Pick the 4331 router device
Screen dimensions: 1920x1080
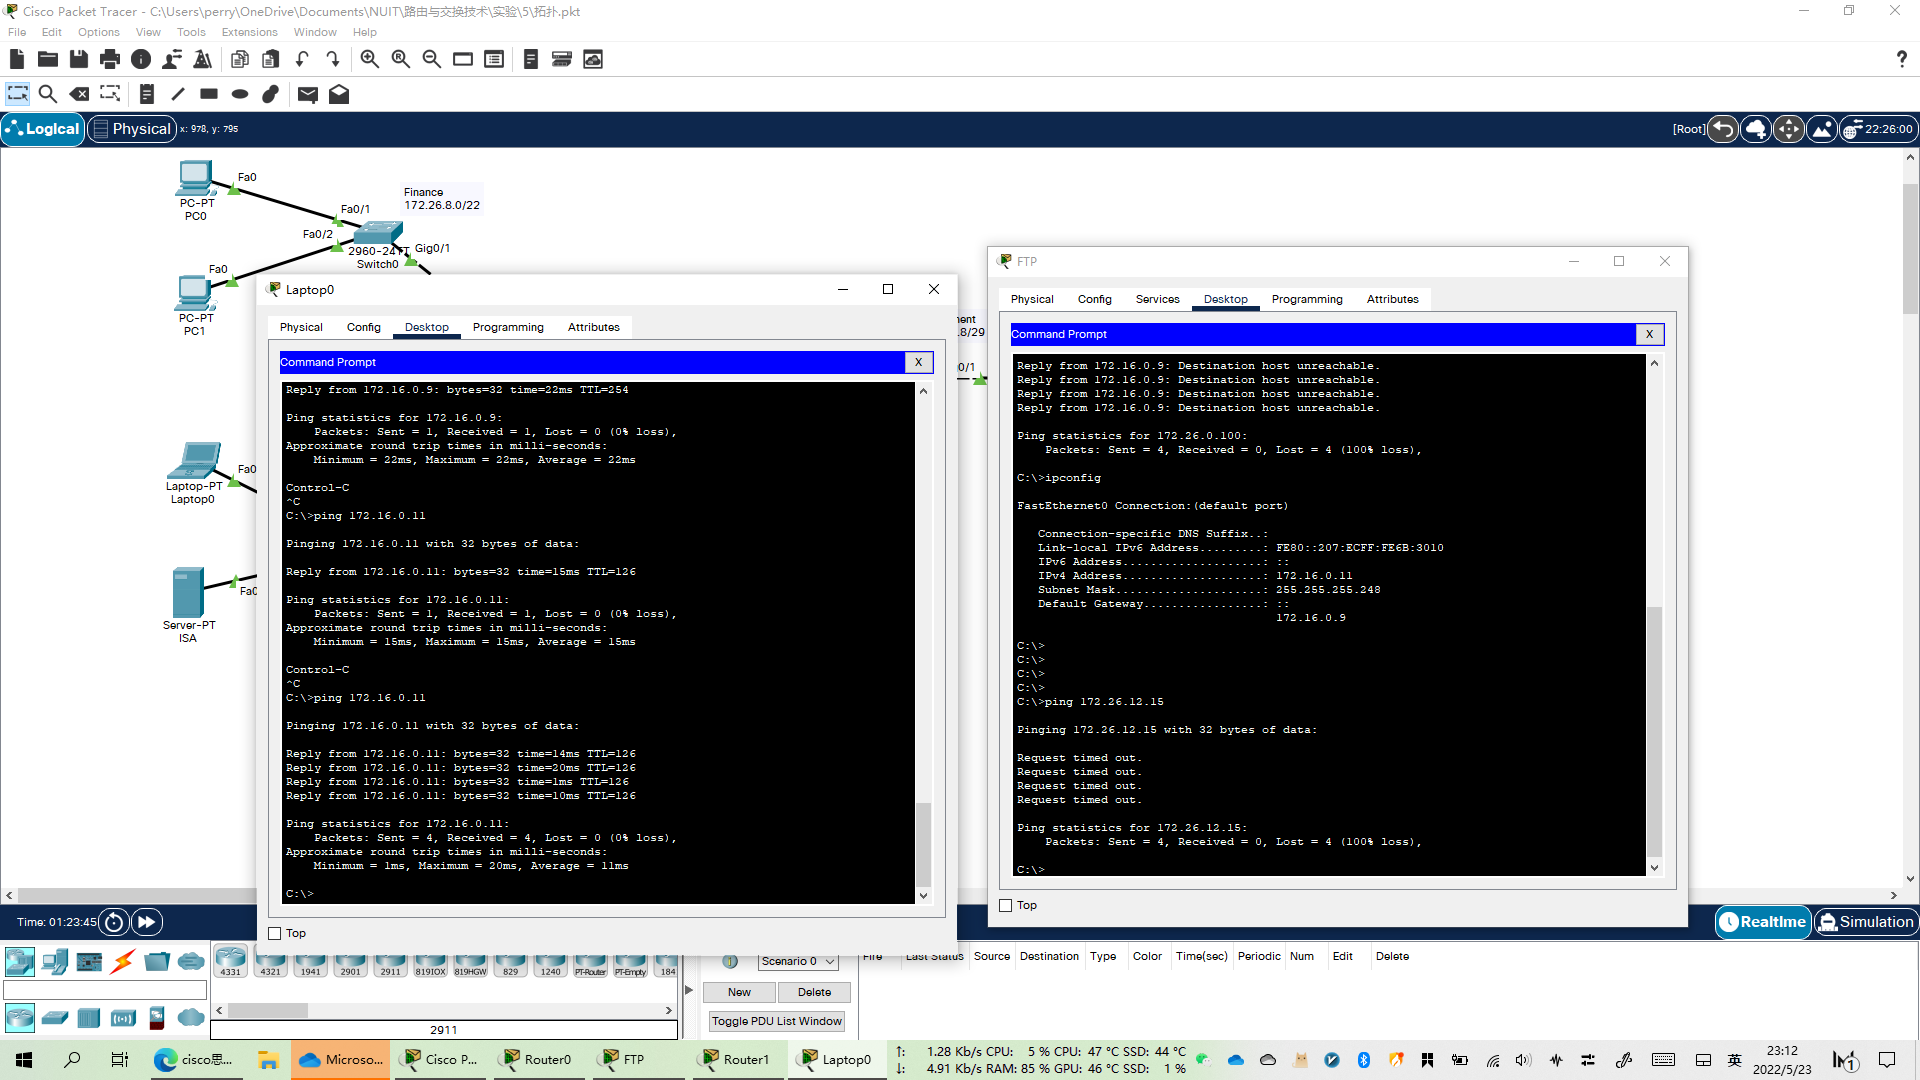tap(231, 962)
